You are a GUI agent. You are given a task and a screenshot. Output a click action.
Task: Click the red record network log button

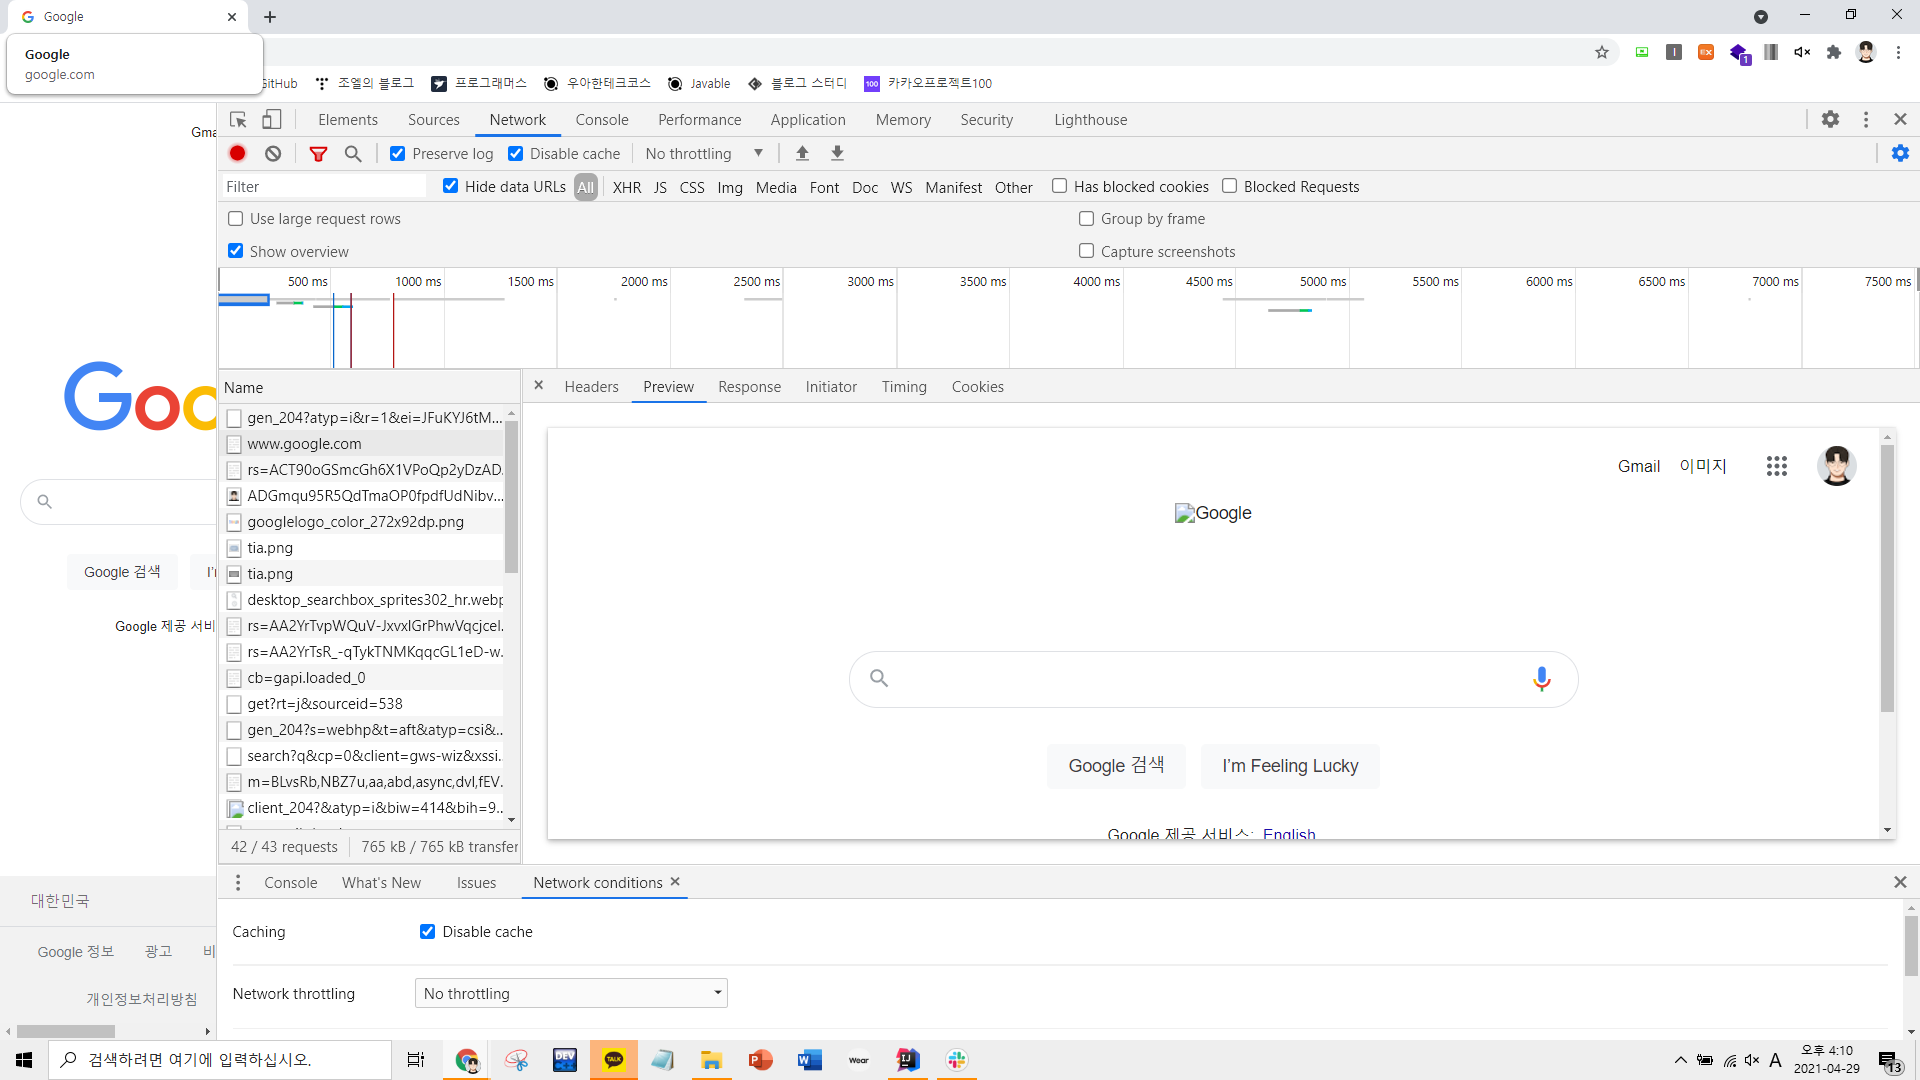tap(237, 153)
